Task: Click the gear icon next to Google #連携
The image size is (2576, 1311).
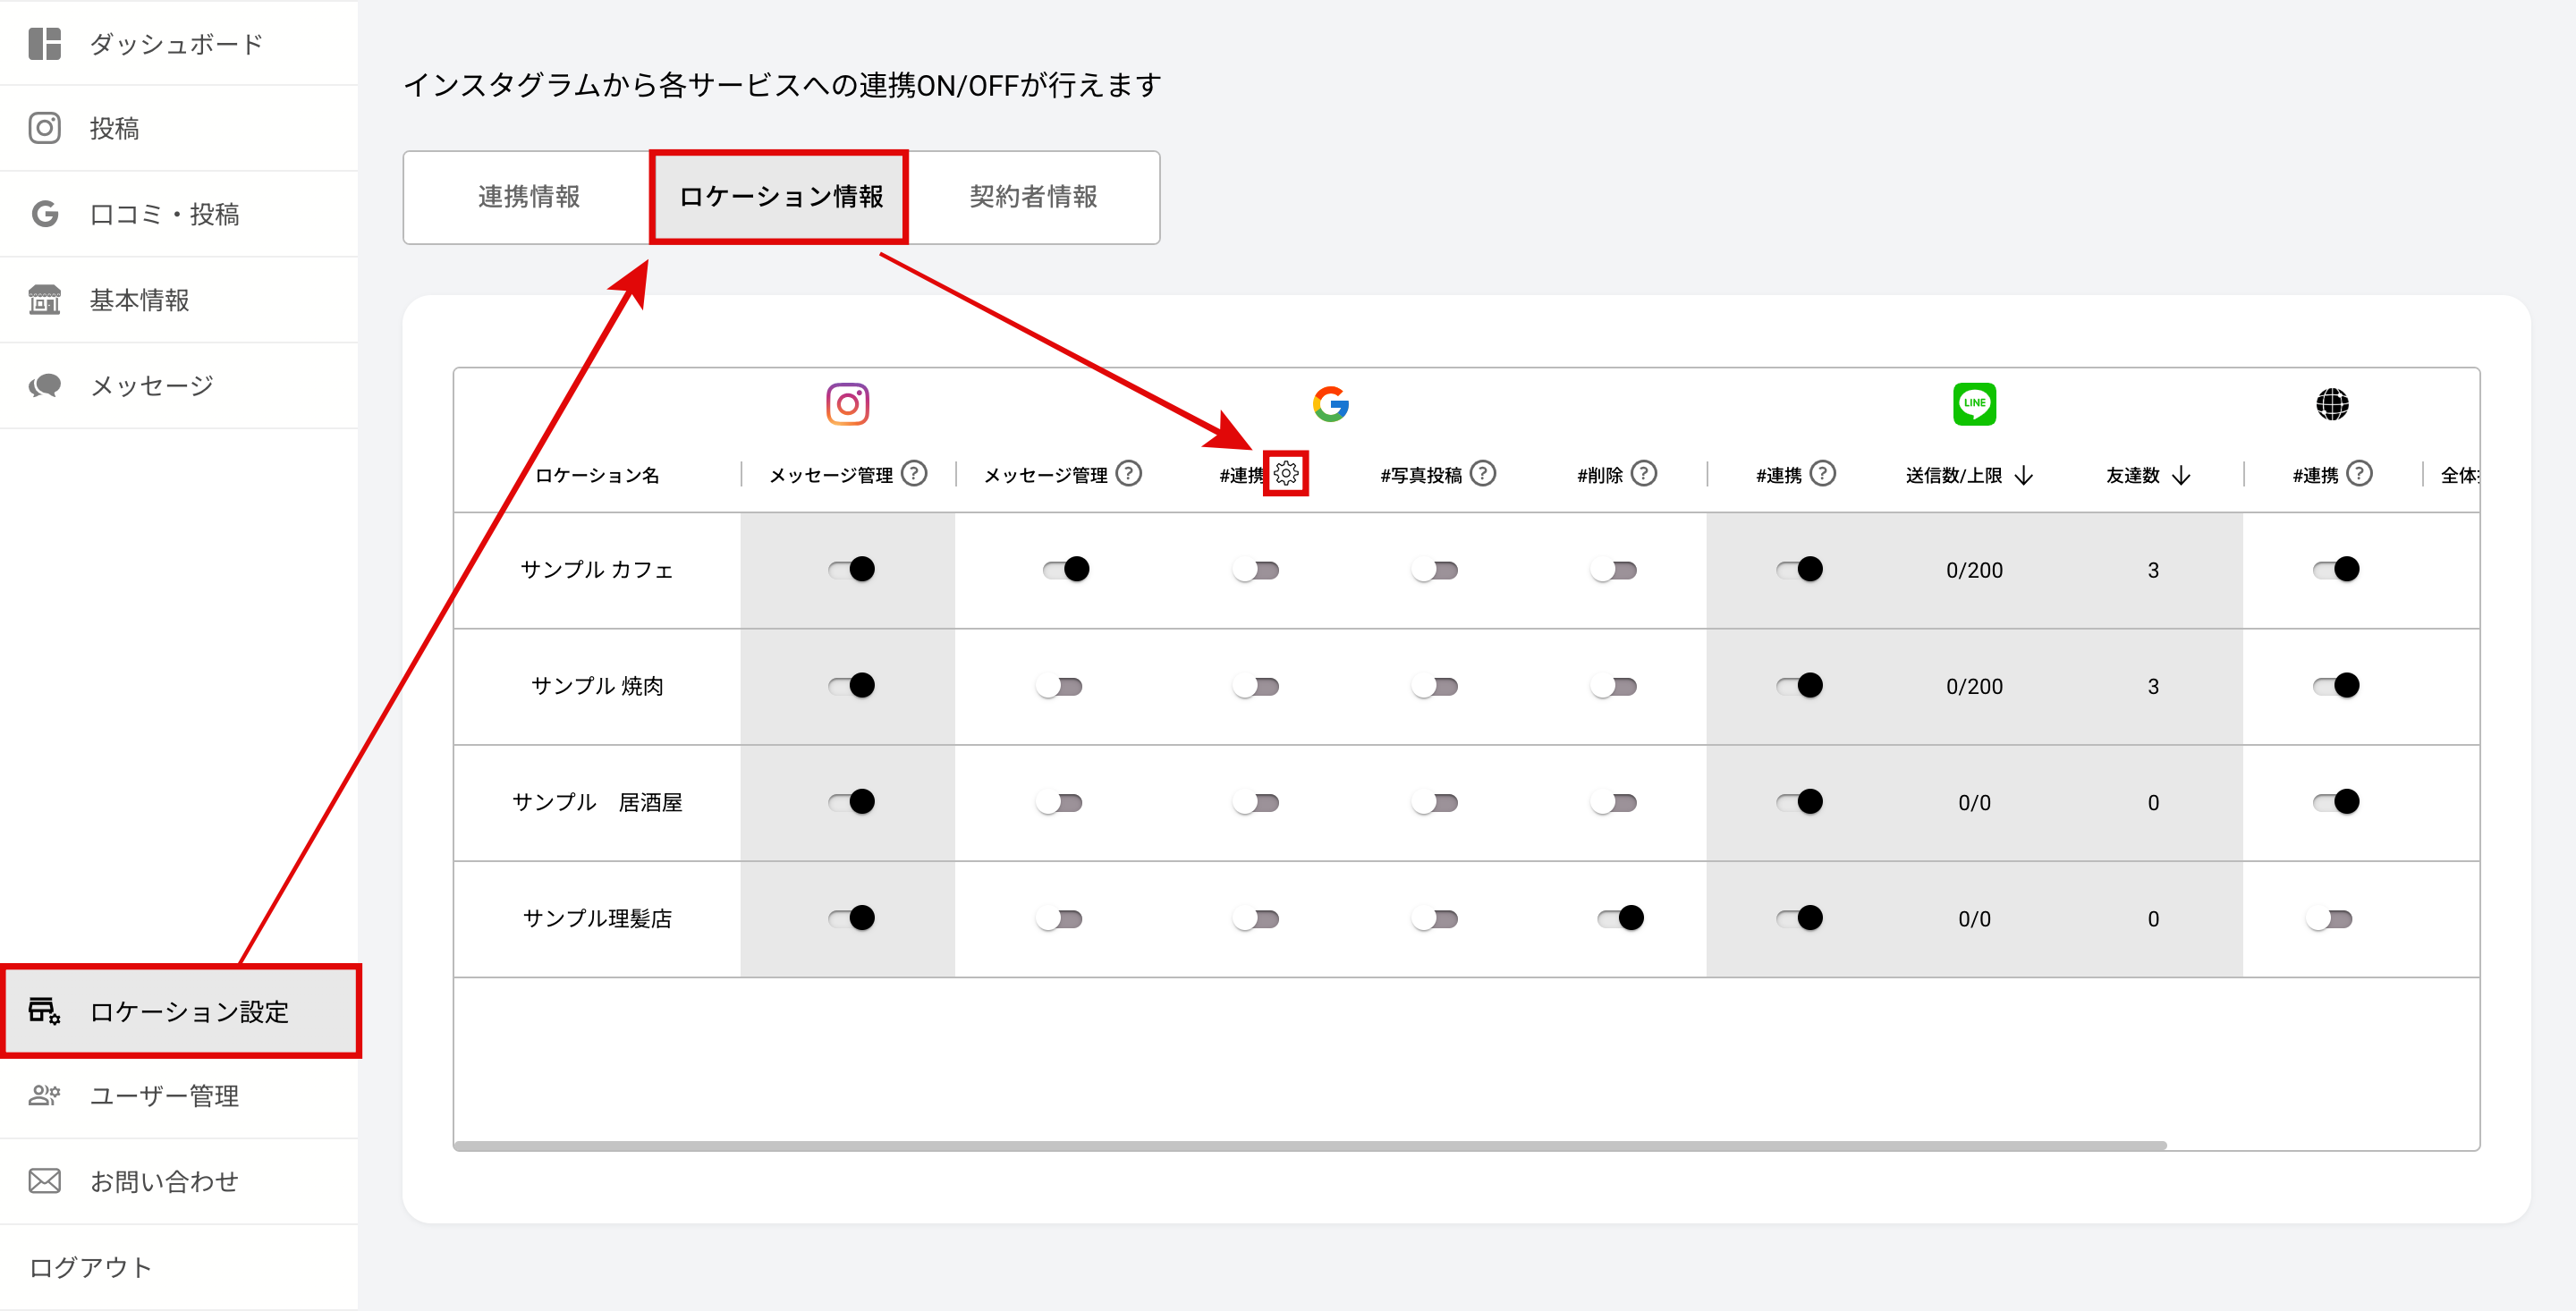Action: pyautogui.click(x=1288, y=473)
